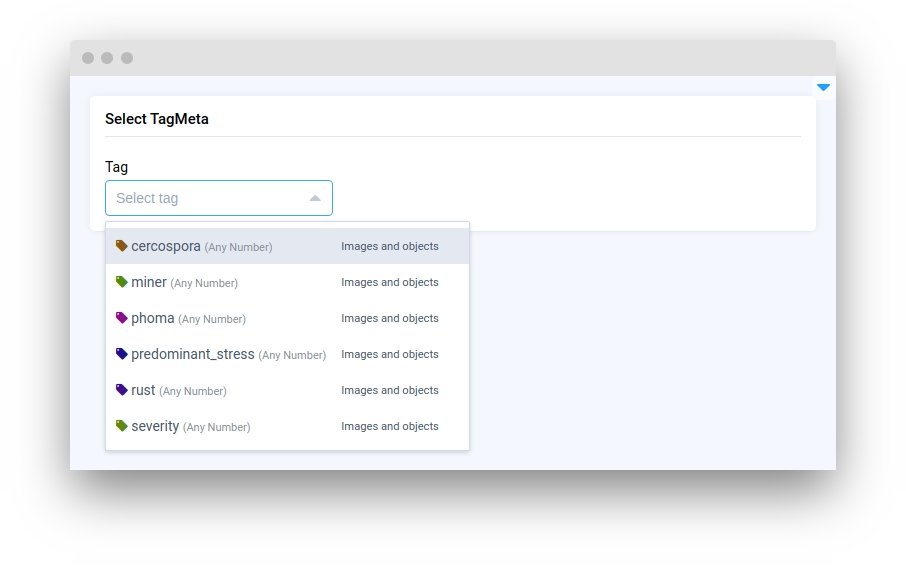The image size is (906, 570).
Task: Click the magenta phoma tag icon
Action: [122, 318]
